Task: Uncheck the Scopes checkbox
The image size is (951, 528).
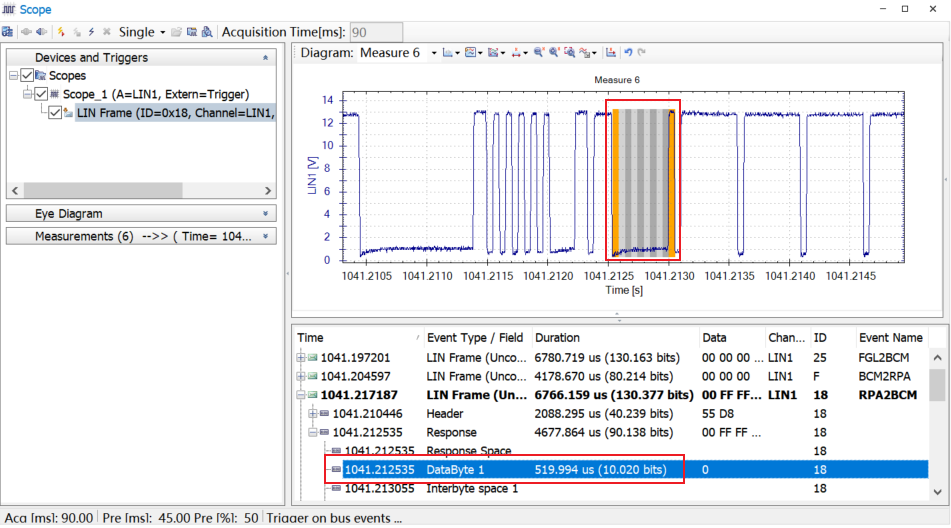Action: point(27,75)
